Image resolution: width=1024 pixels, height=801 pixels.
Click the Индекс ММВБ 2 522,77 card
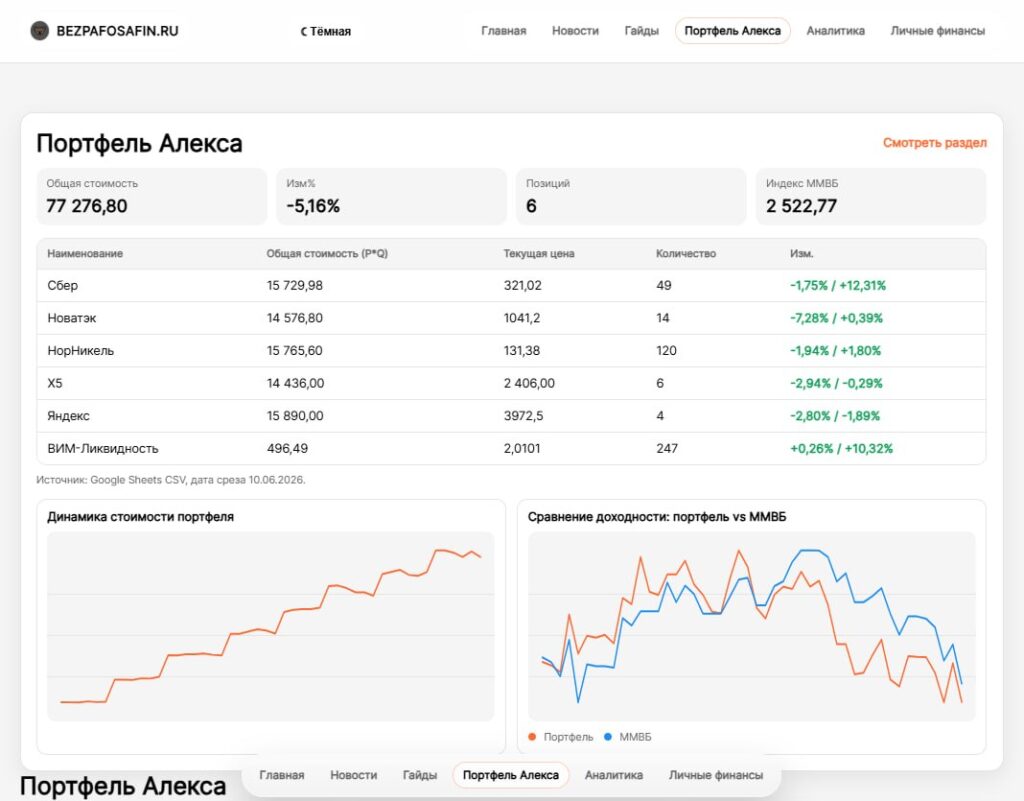(871, 196)
